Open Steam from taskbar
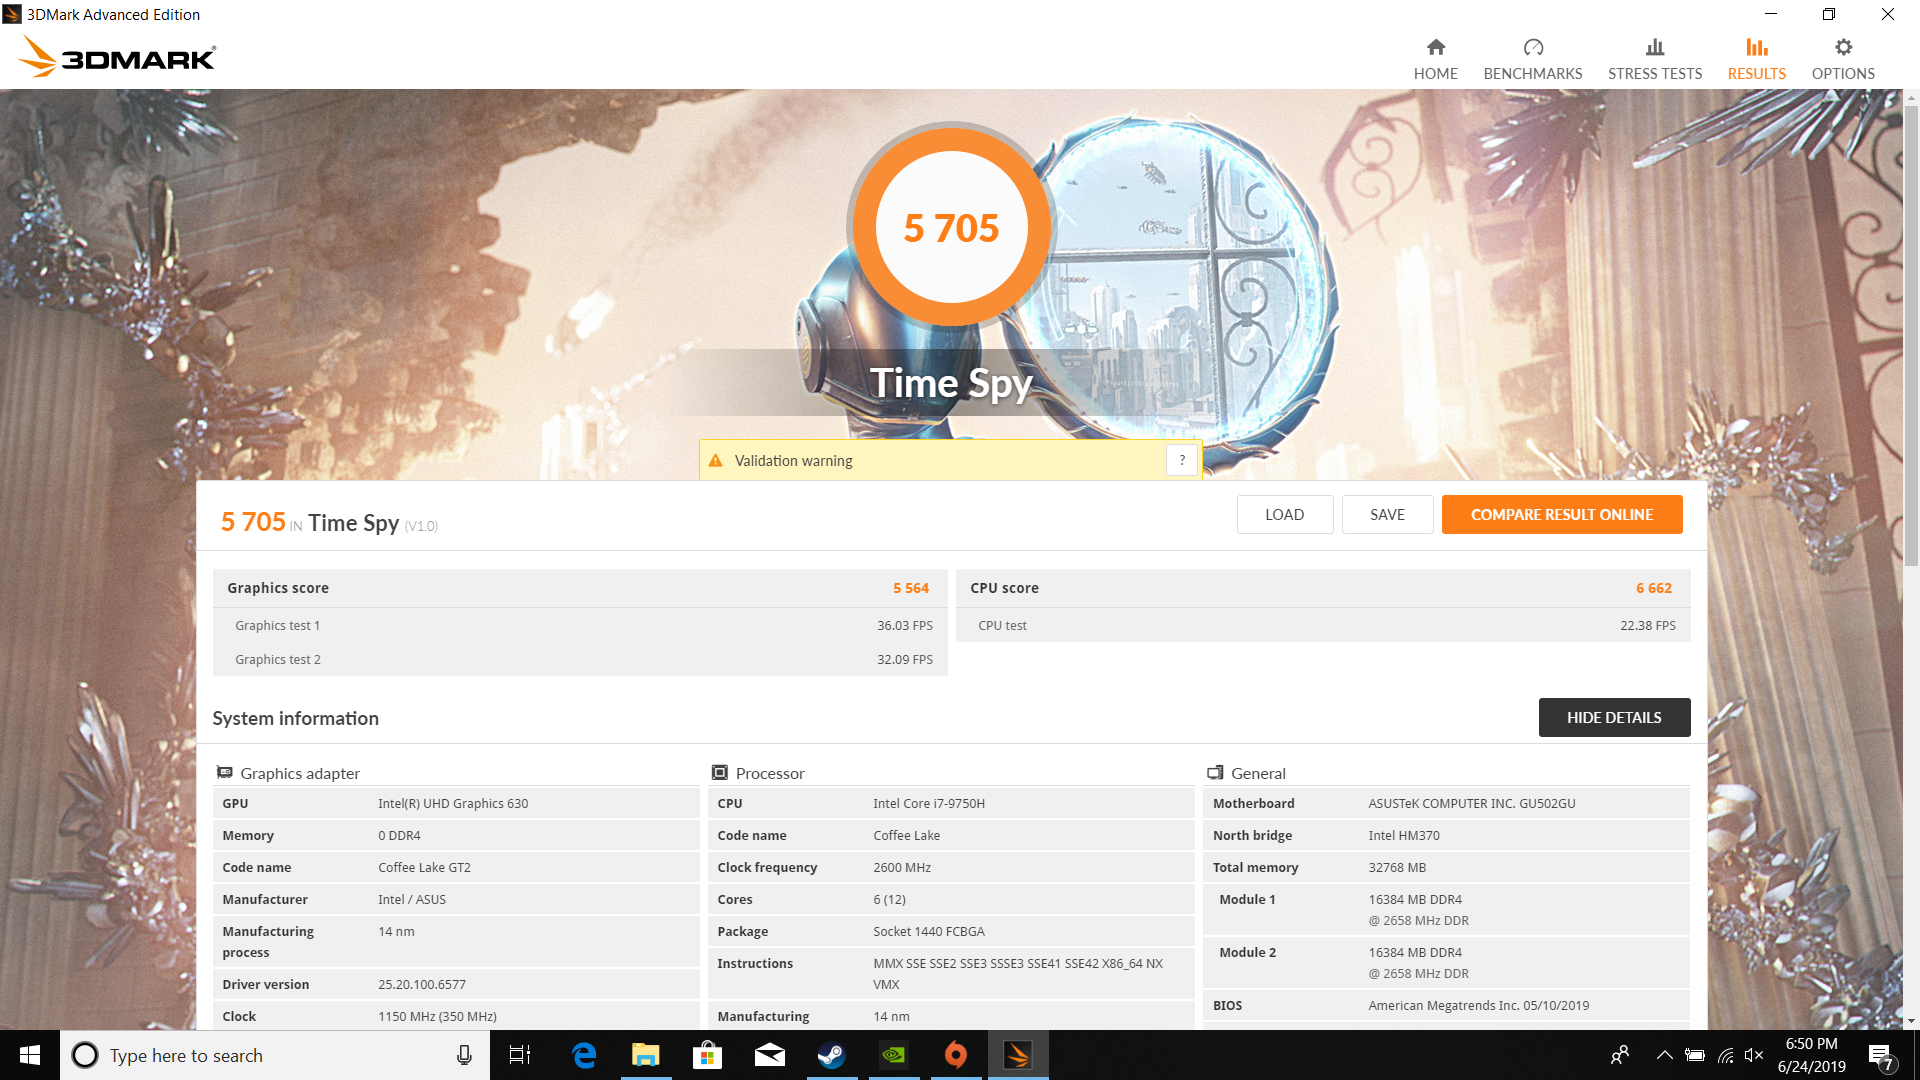1920x1080 pixels. pyautogui.click(x=832, y=1055)
